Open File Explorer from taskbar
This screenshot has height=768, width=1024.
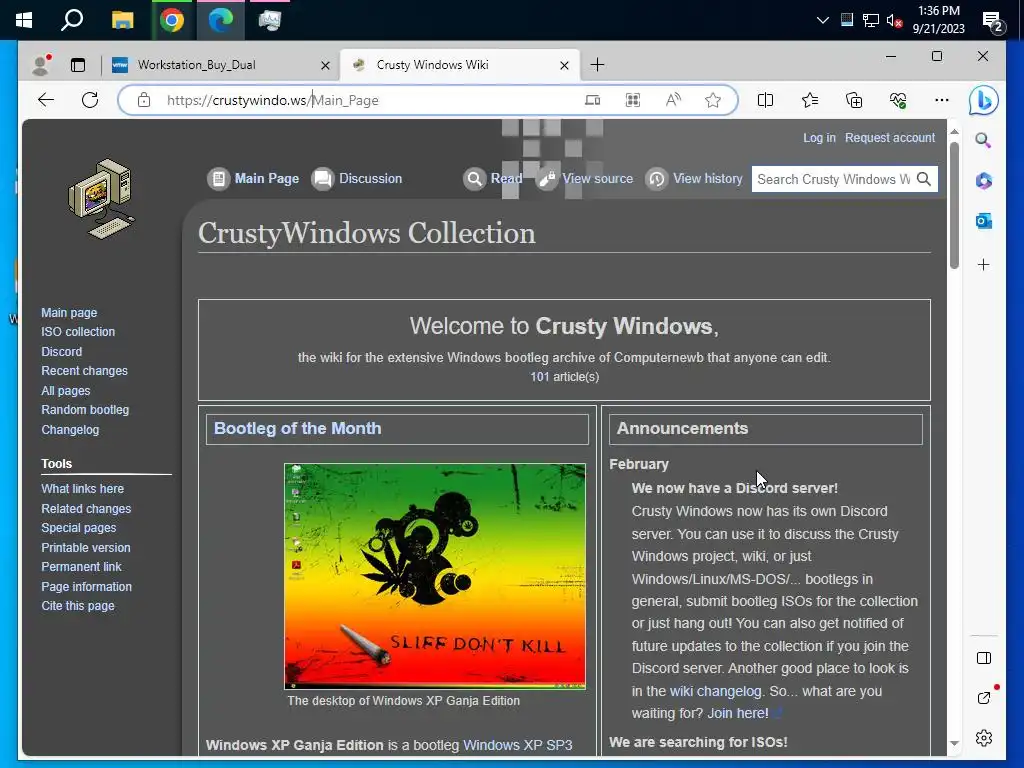pos(122,20)
